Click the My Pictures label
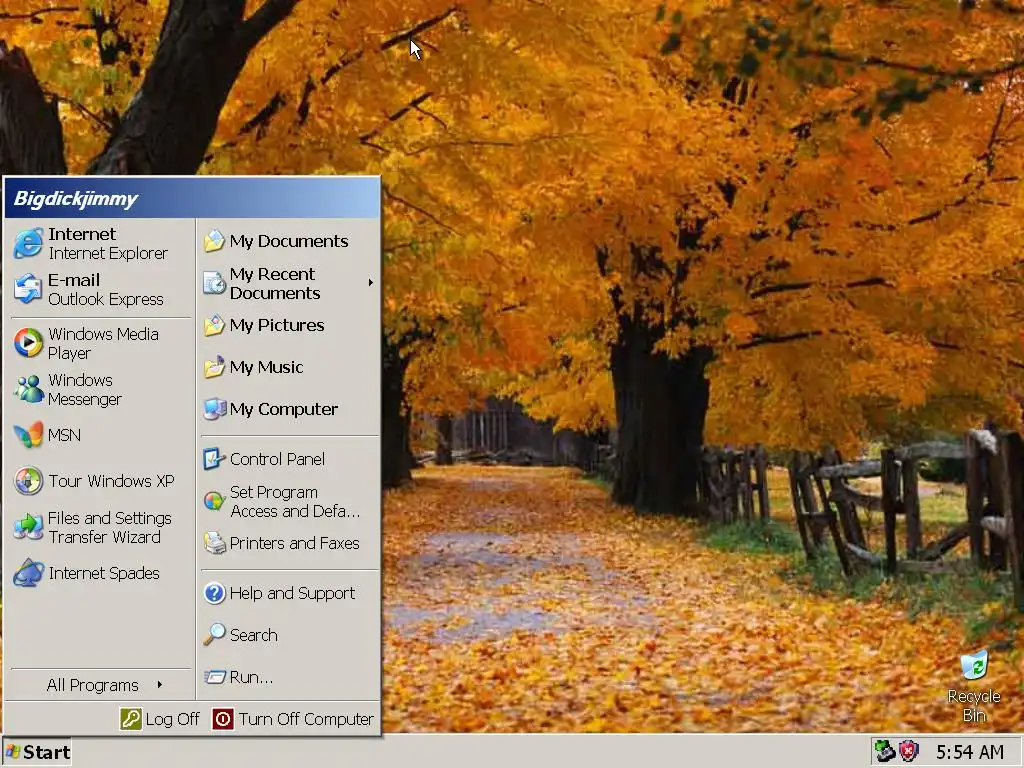This screenshot has height=768, width=1024. tap(277, 325)
